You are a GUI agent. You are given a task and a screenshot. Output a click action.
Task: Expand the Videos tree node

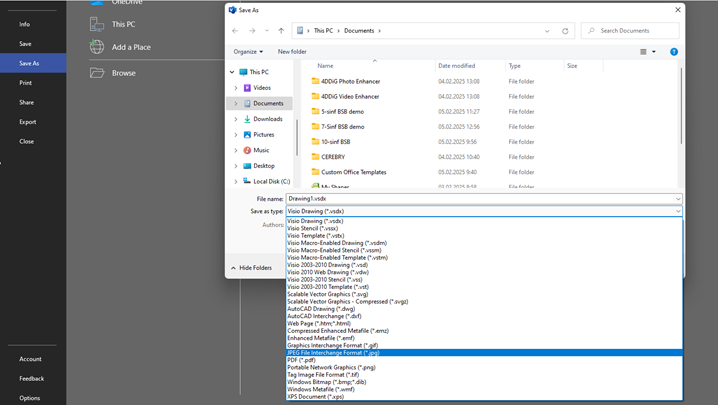point(236,88)
